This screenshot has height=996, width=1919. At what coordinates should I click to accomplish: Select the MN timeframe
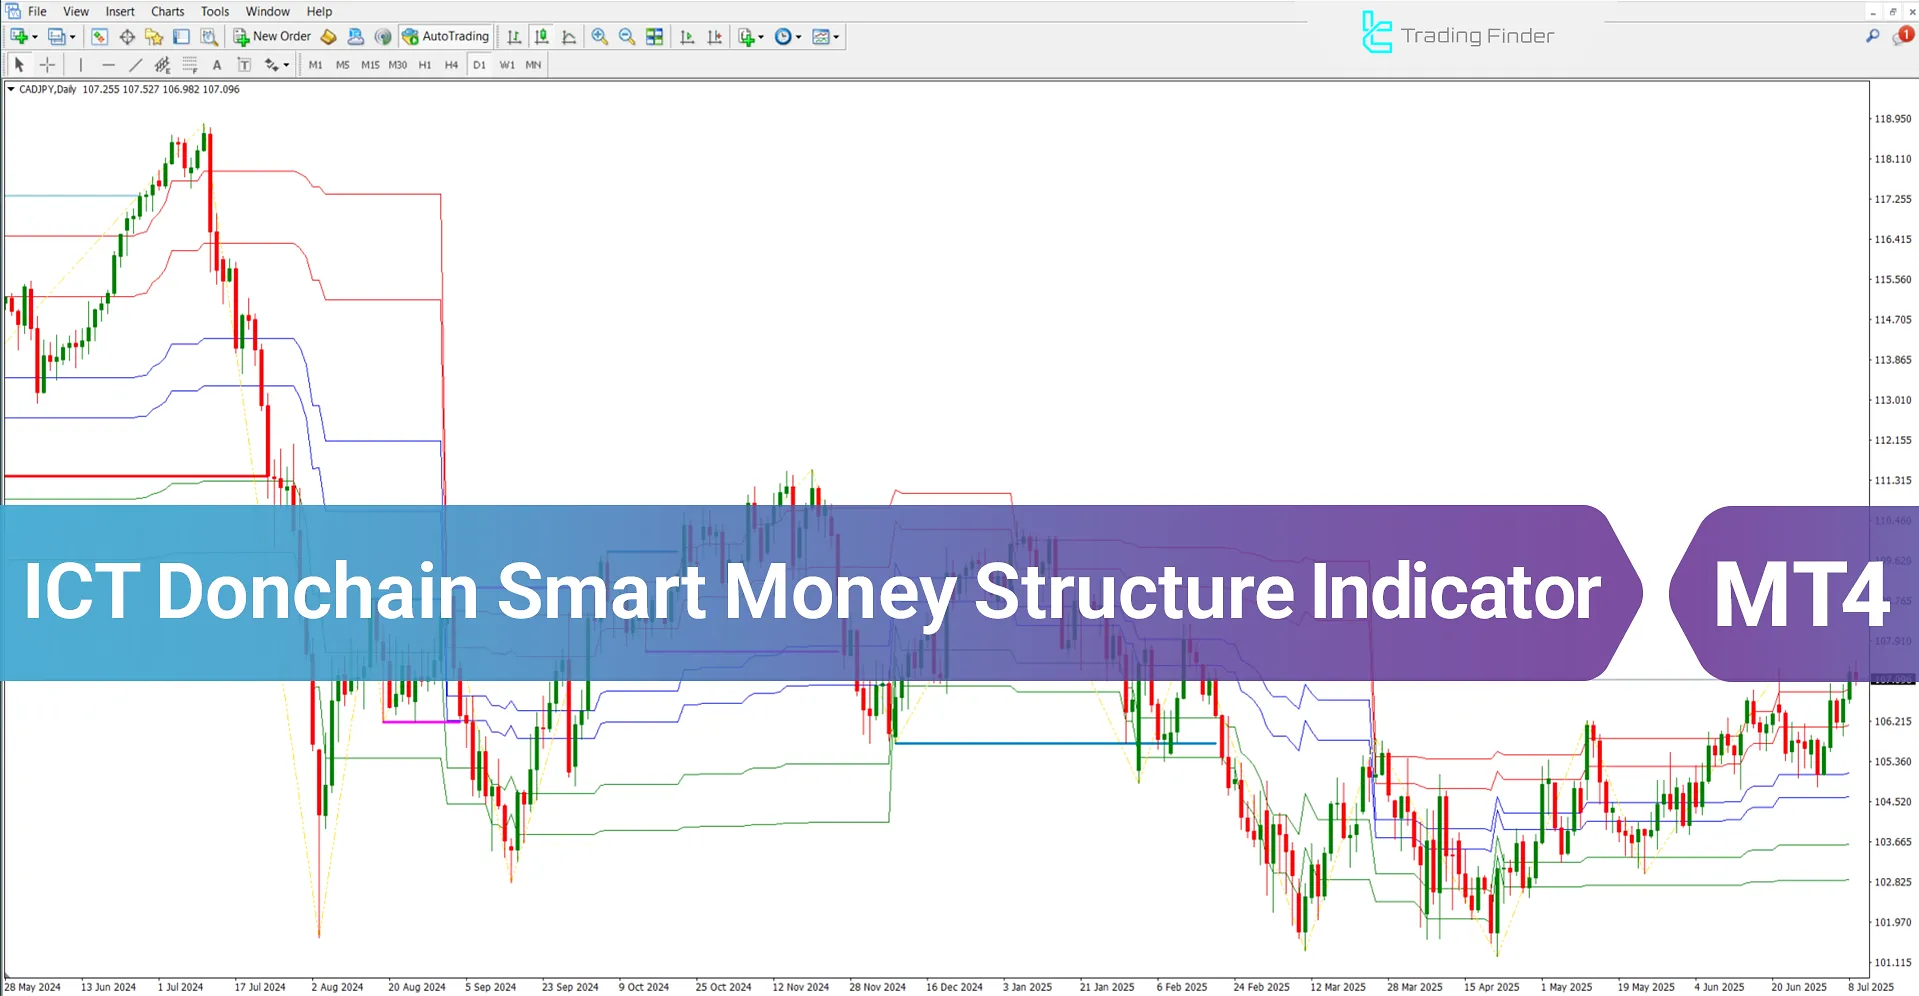534,65
